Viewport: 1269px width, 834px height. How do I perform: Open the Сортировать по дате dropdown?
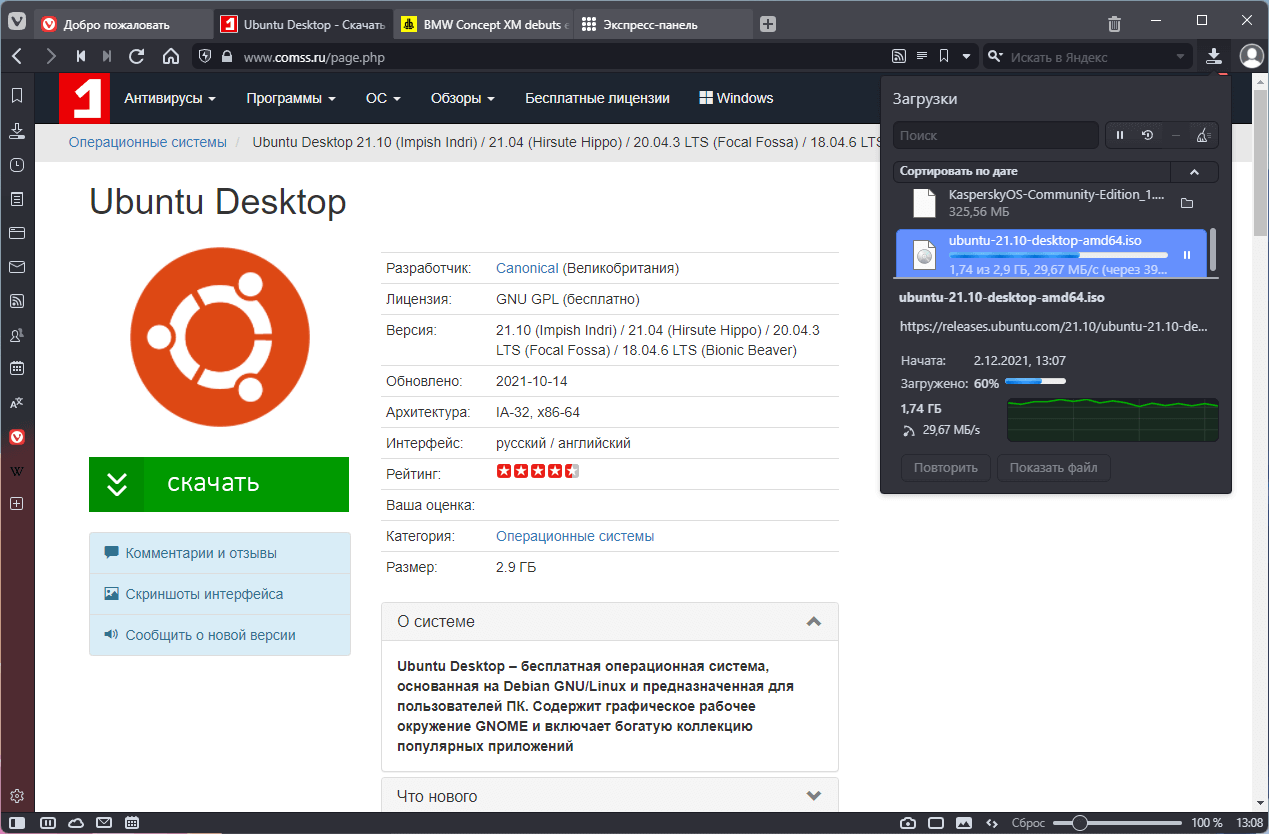1031,172
